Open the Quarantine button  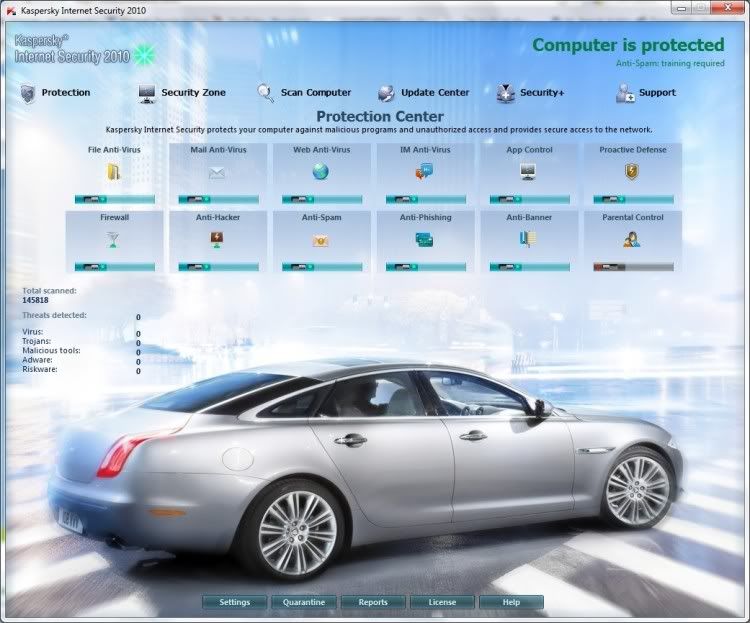(304, 602)
